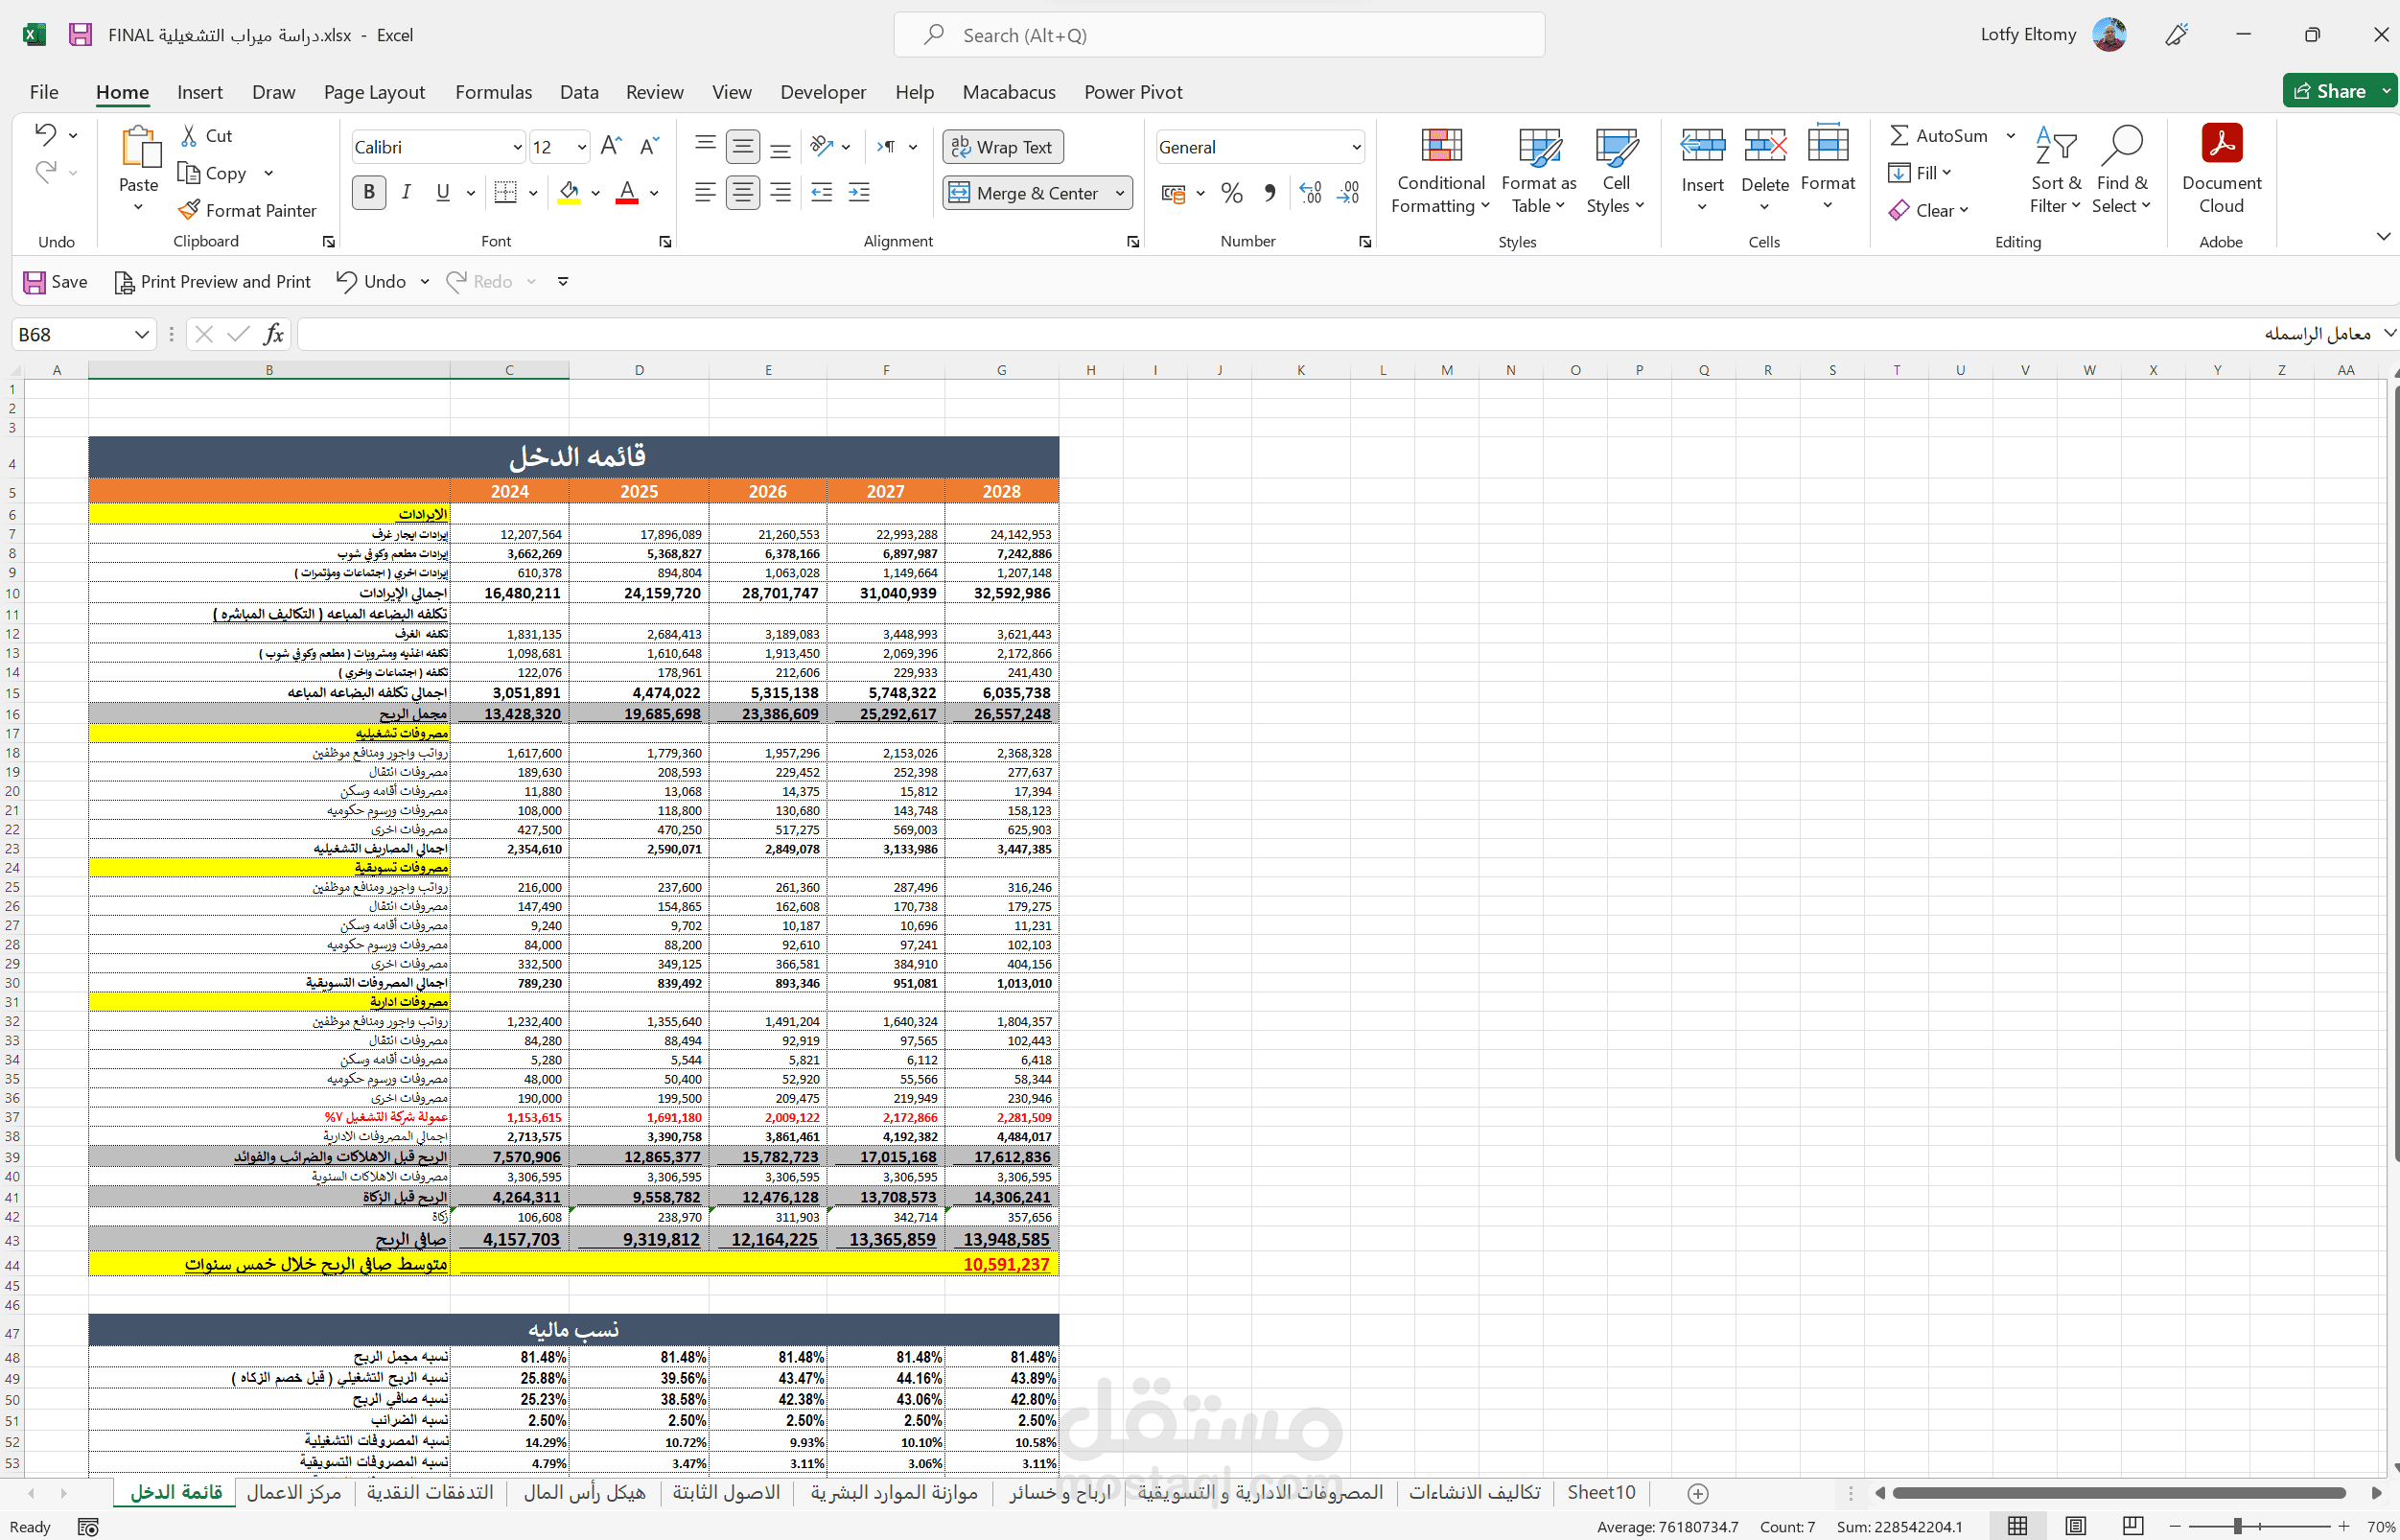Screen dimensions: 2400x1540
Task: Apply Align Right to the cell
Action: pyautogui.click(x=781, y=192)
